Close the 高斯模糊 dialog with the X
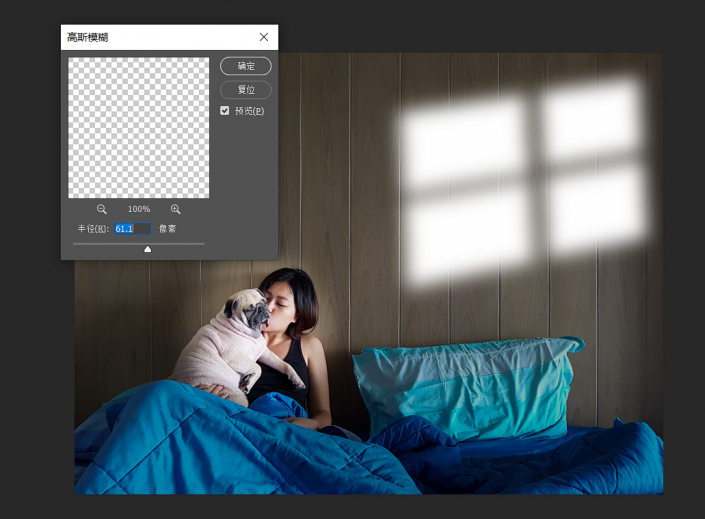This screenshot has height=519, width=705. click(x=264, y=37)
